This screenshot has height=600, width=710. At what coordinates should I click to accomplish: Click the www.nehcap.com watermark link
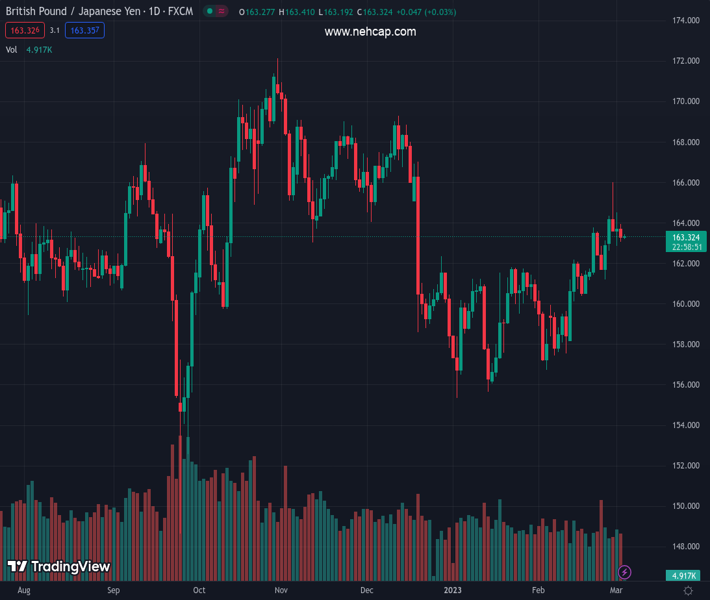370,32
